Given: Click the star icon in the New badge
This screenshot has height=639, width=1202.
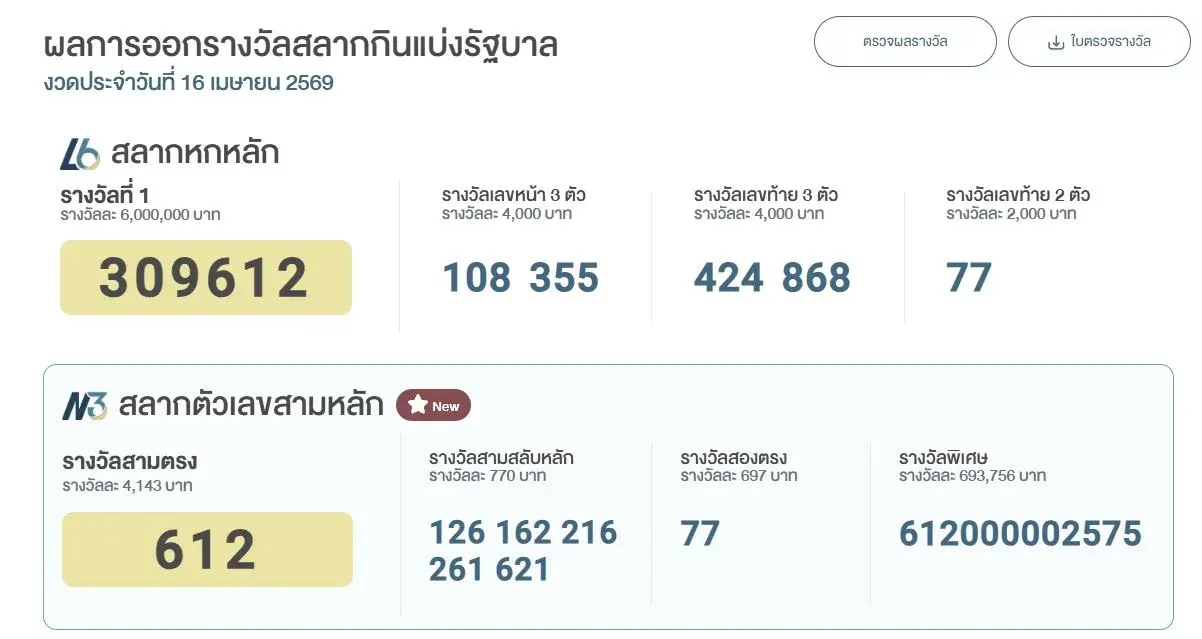Looking at the screenshot, I should [417, 405].
